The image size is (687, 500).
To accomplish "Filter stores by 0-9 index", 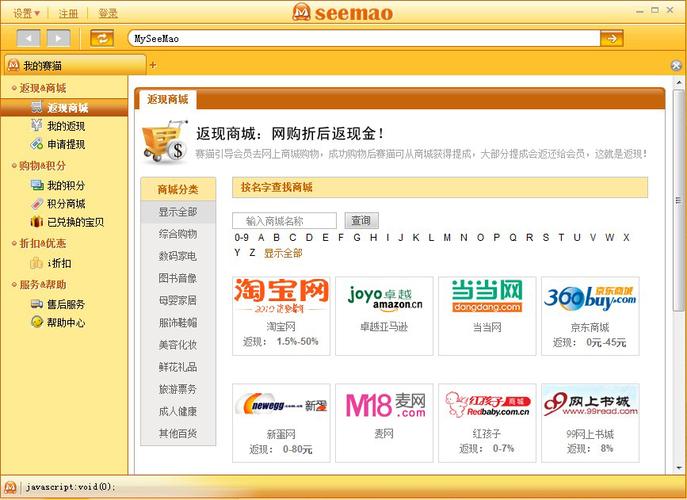I will (x=241, y=238).
